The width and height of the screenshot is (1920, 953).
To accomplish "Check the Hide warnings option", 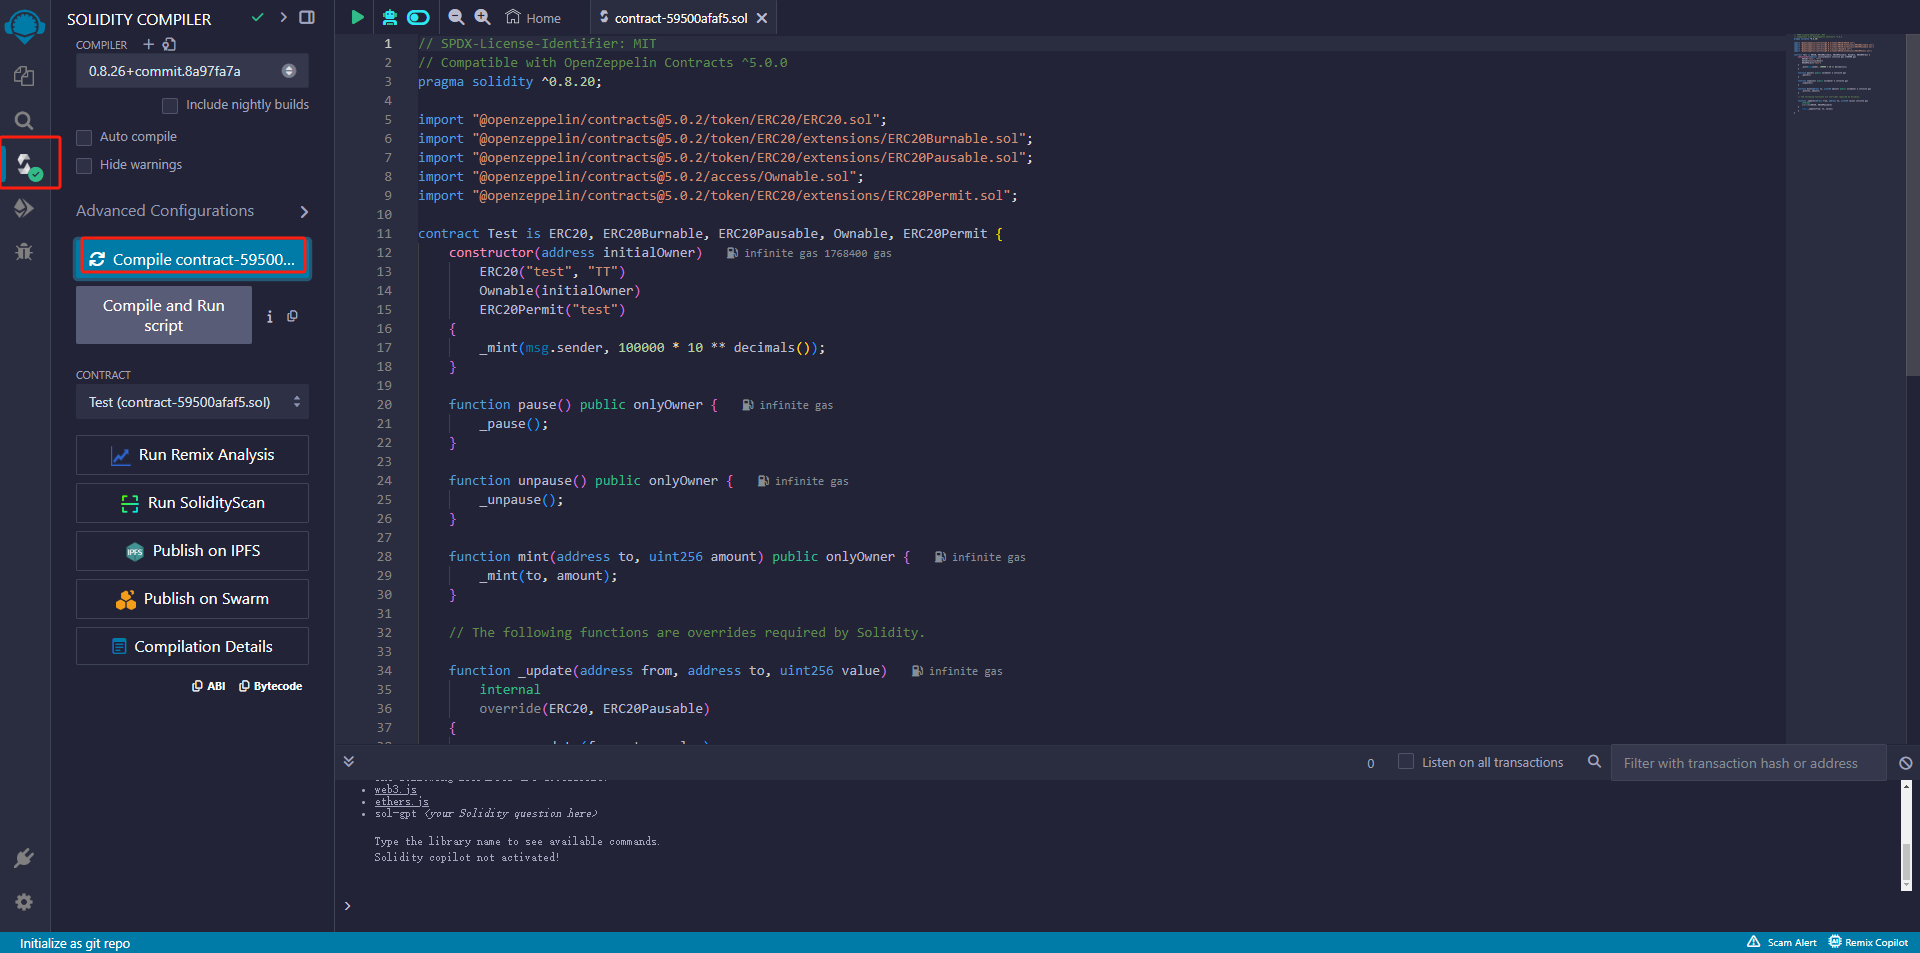I will [x=85, y=165].
